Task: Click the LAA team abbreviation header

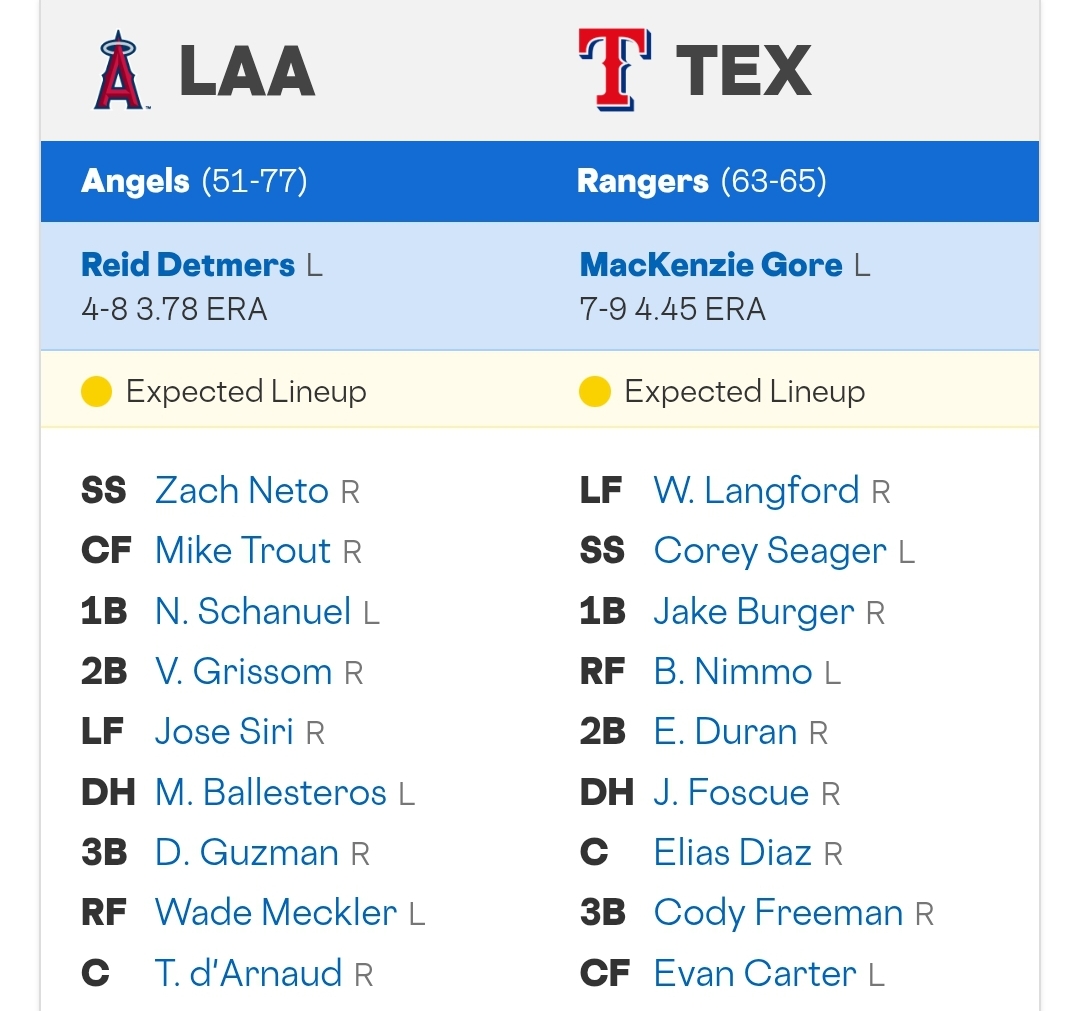Action: 247,71
